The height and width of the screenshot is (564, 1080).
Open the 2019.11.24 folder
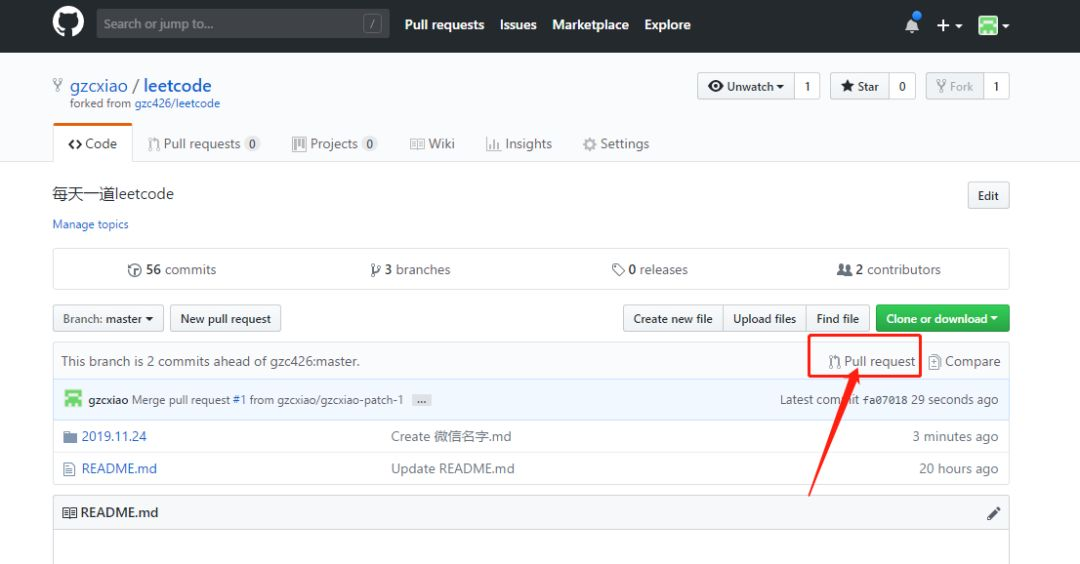[114, 436]
